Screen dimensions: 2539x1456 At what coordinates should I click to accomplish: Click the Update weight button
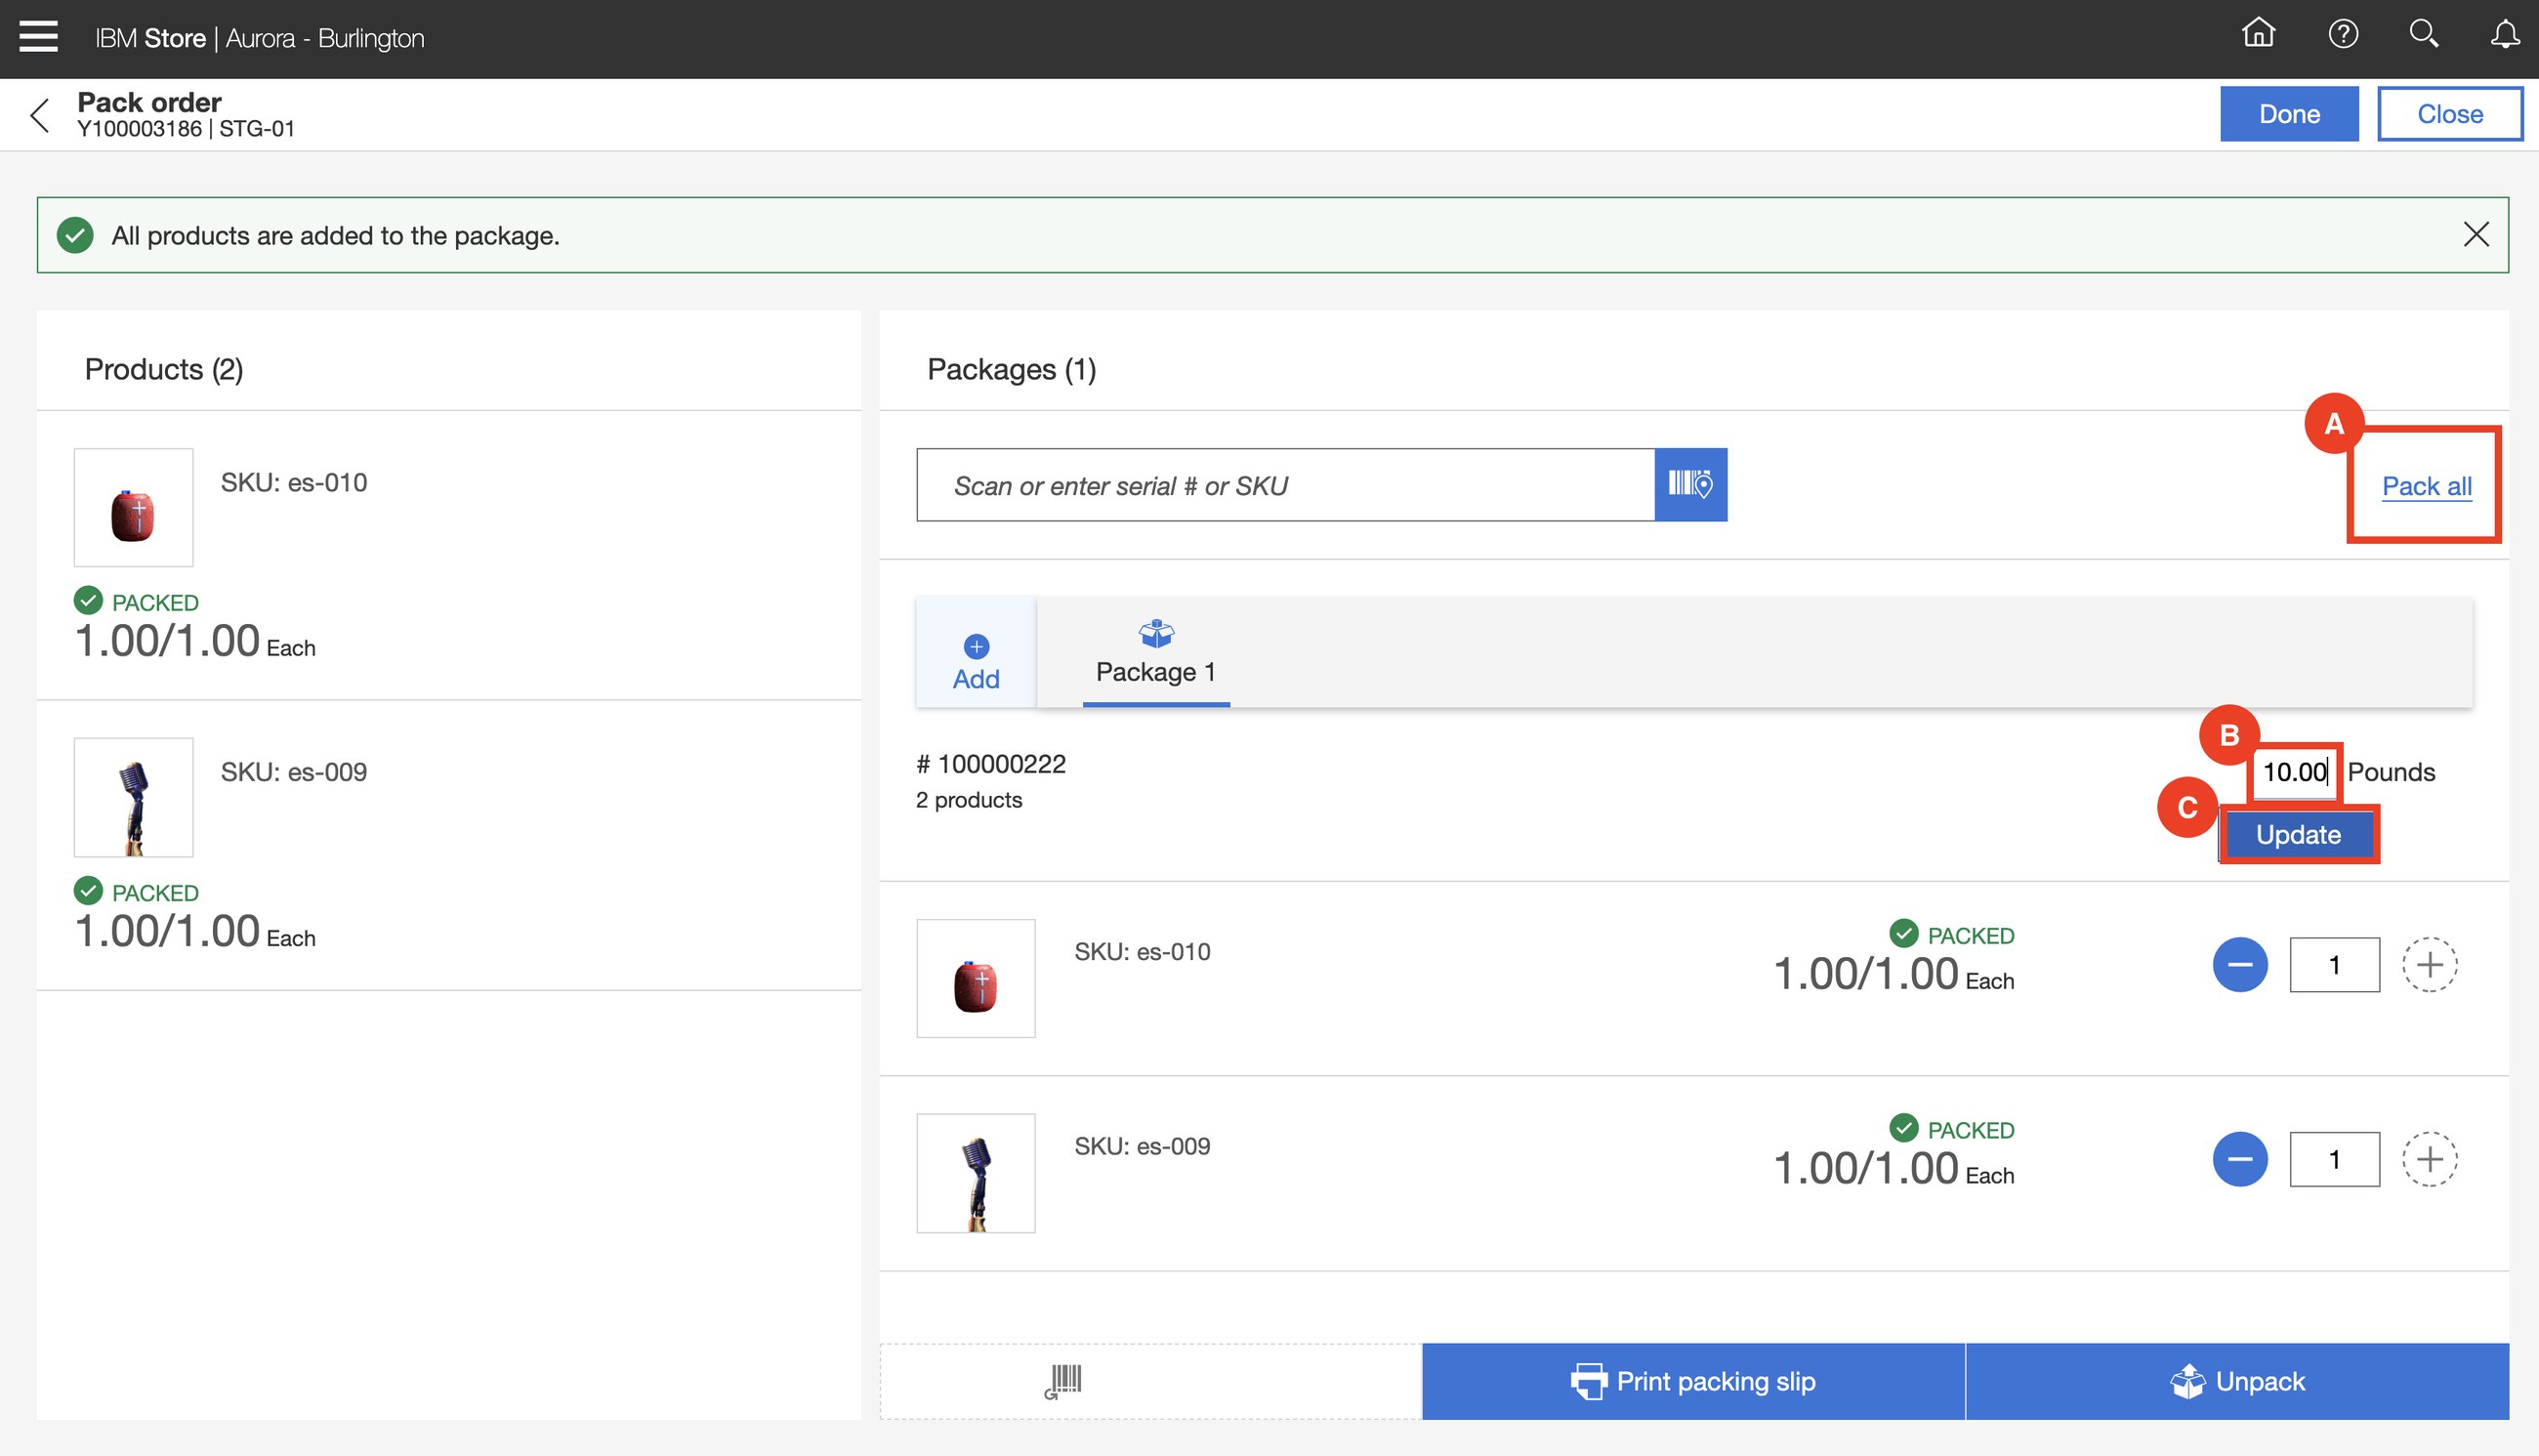tap(2298, 834)
